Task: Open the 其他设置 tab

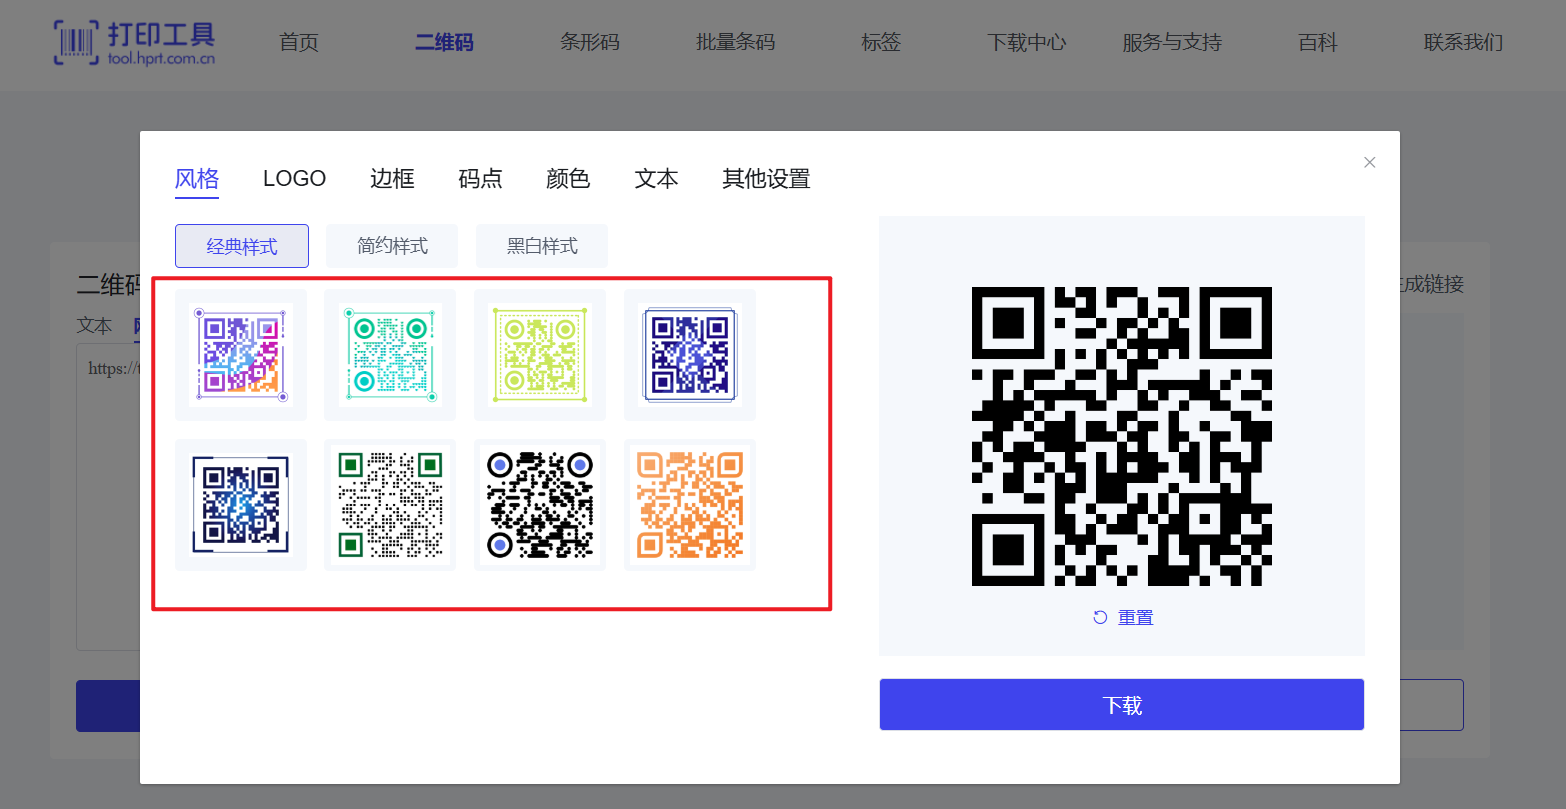Action: (x=766, y=179)
